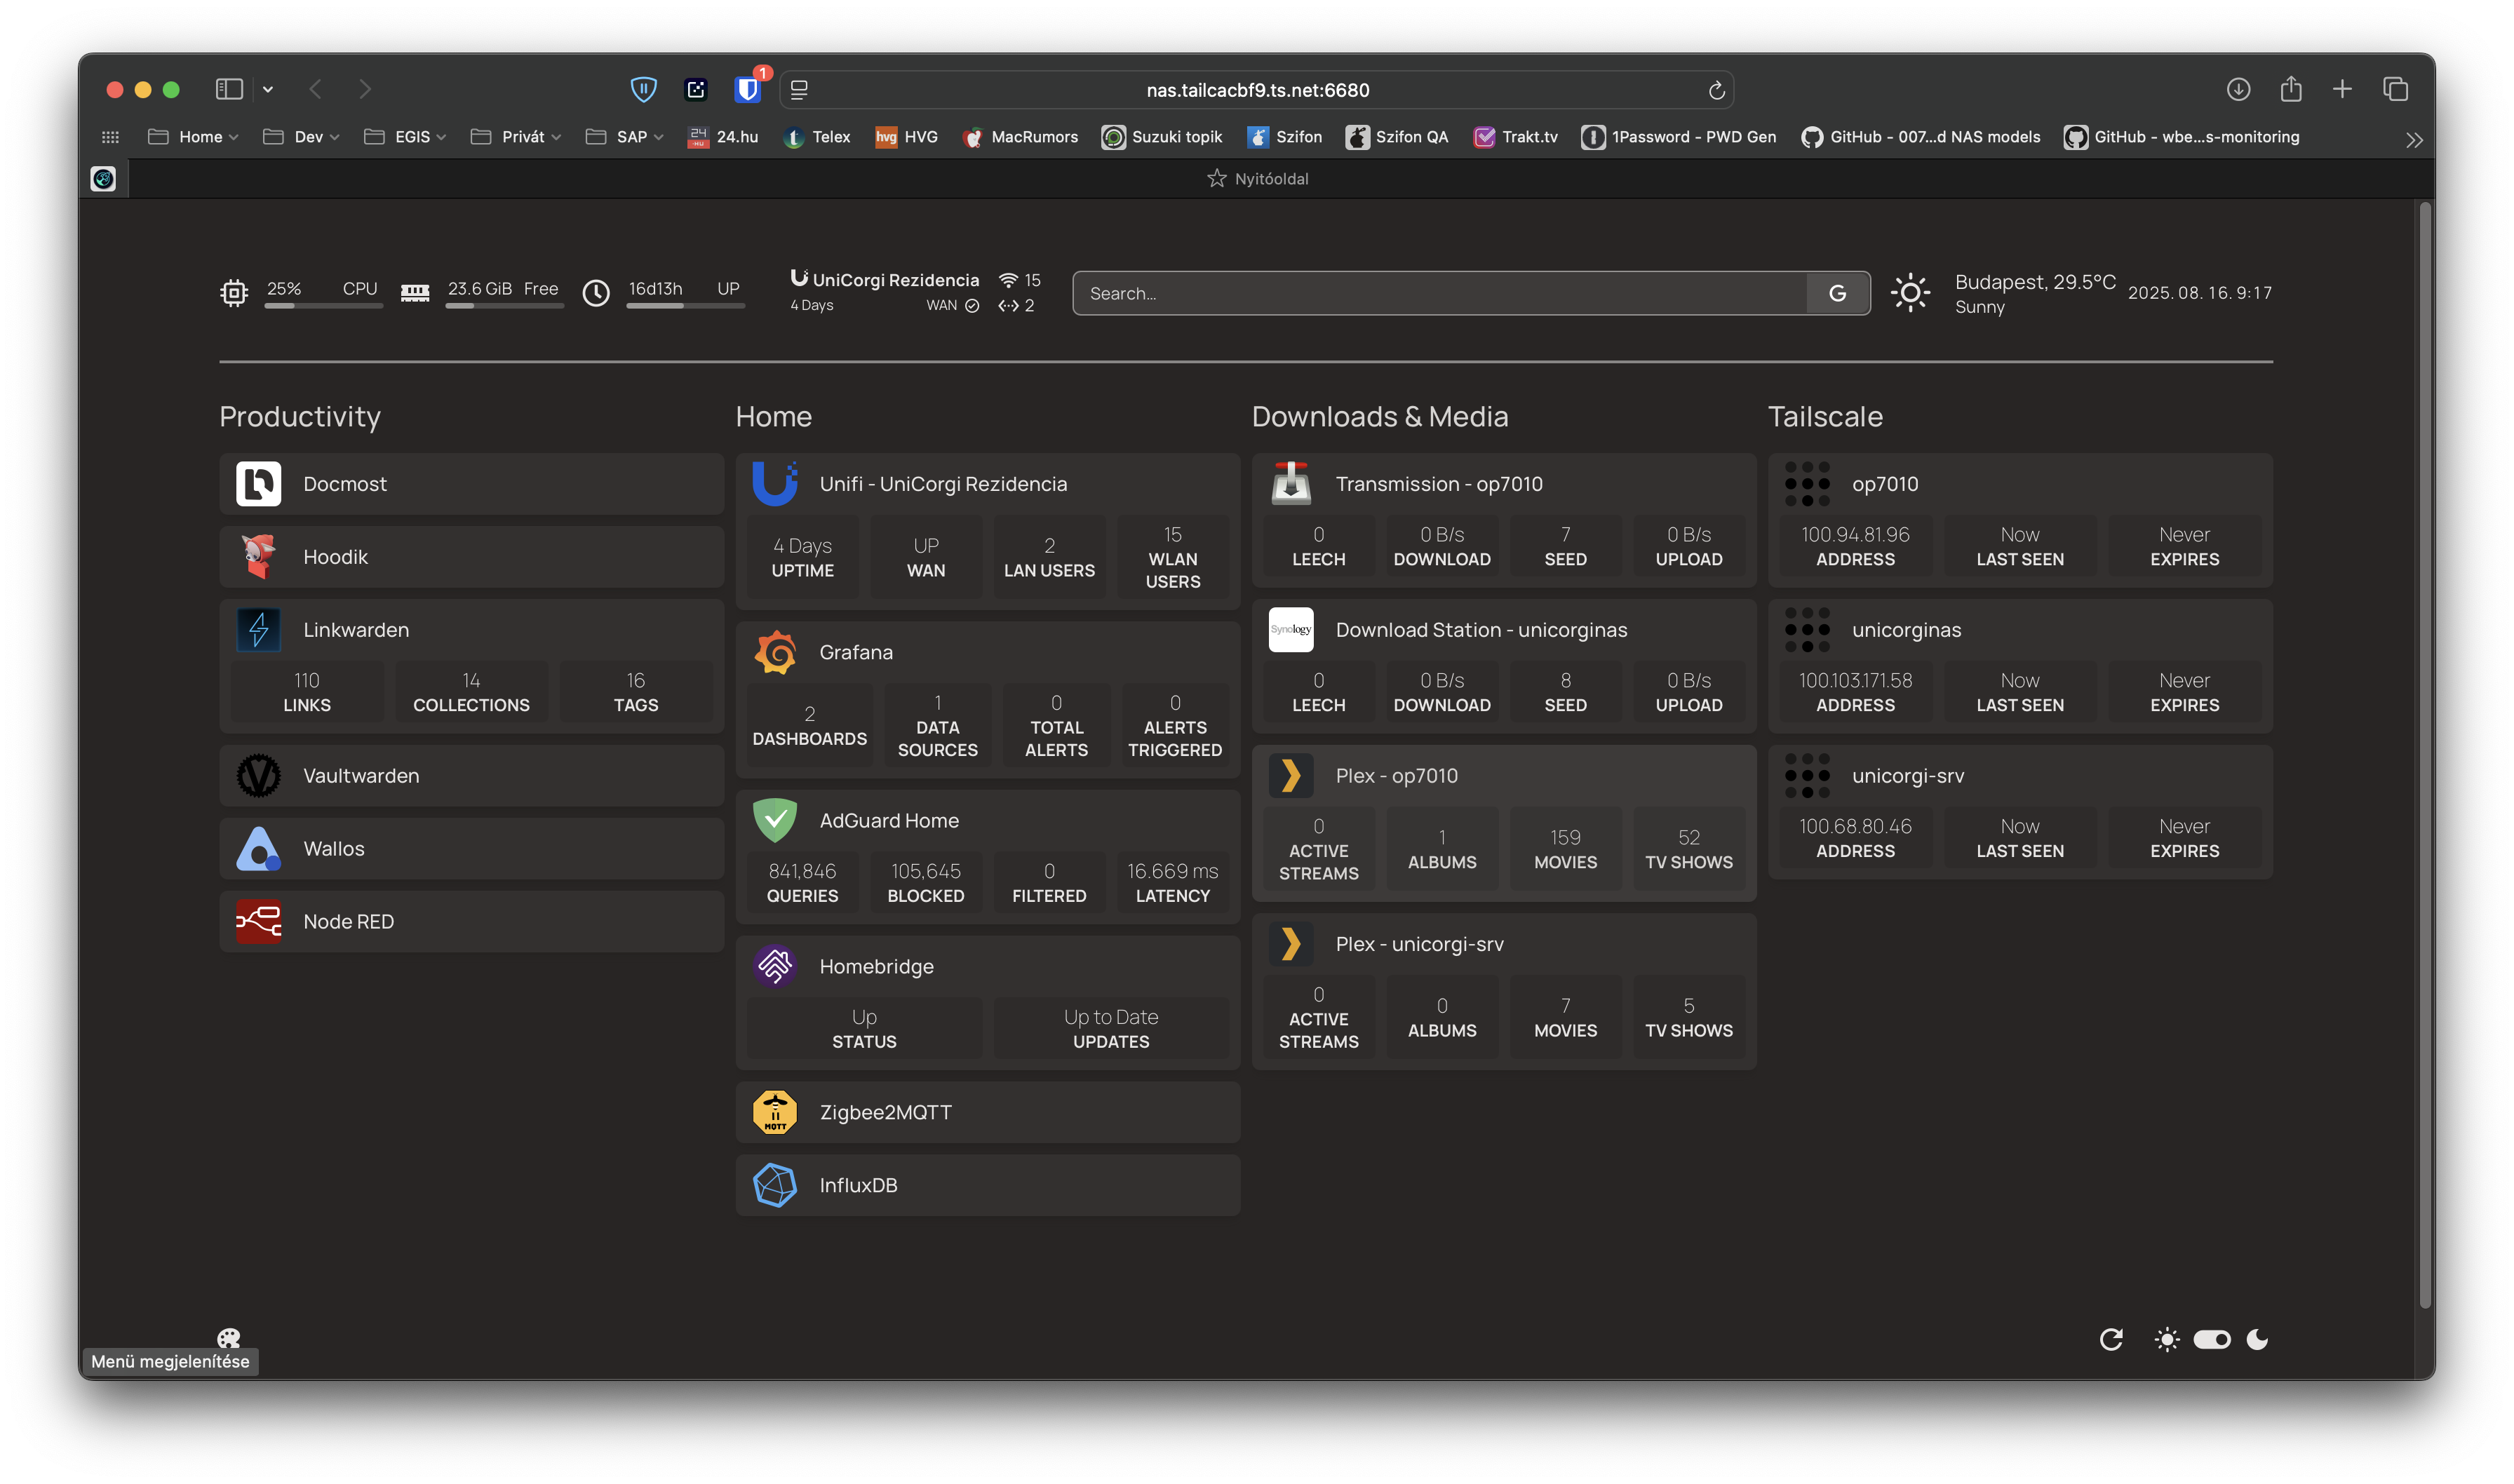The height and width of the screenshot is (1484, 2514).
Task: Open the Homebridge purple icon
Action: (775, 967)
